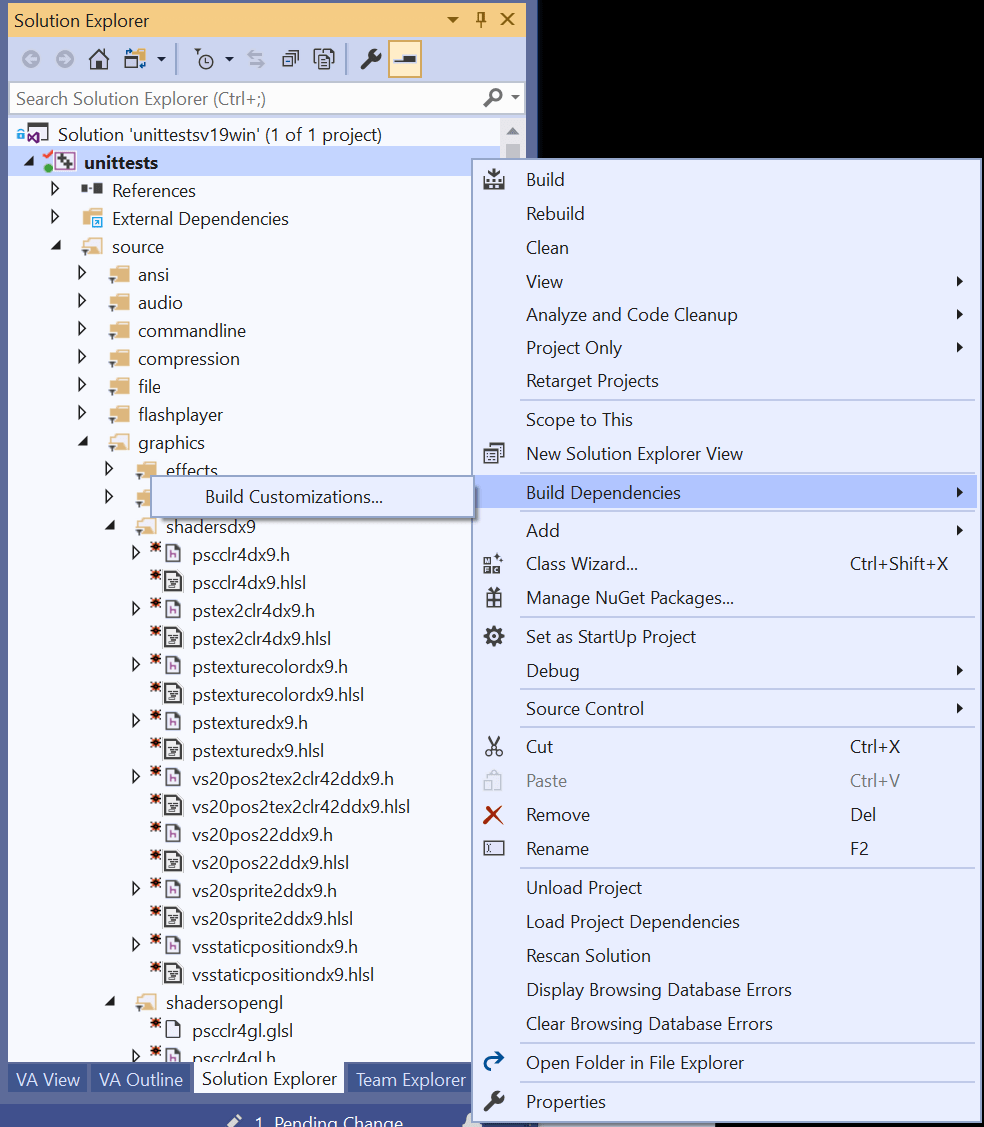
Task: Select the Home toolbar icon in Solution Explorer
Action: coord(98,59)
